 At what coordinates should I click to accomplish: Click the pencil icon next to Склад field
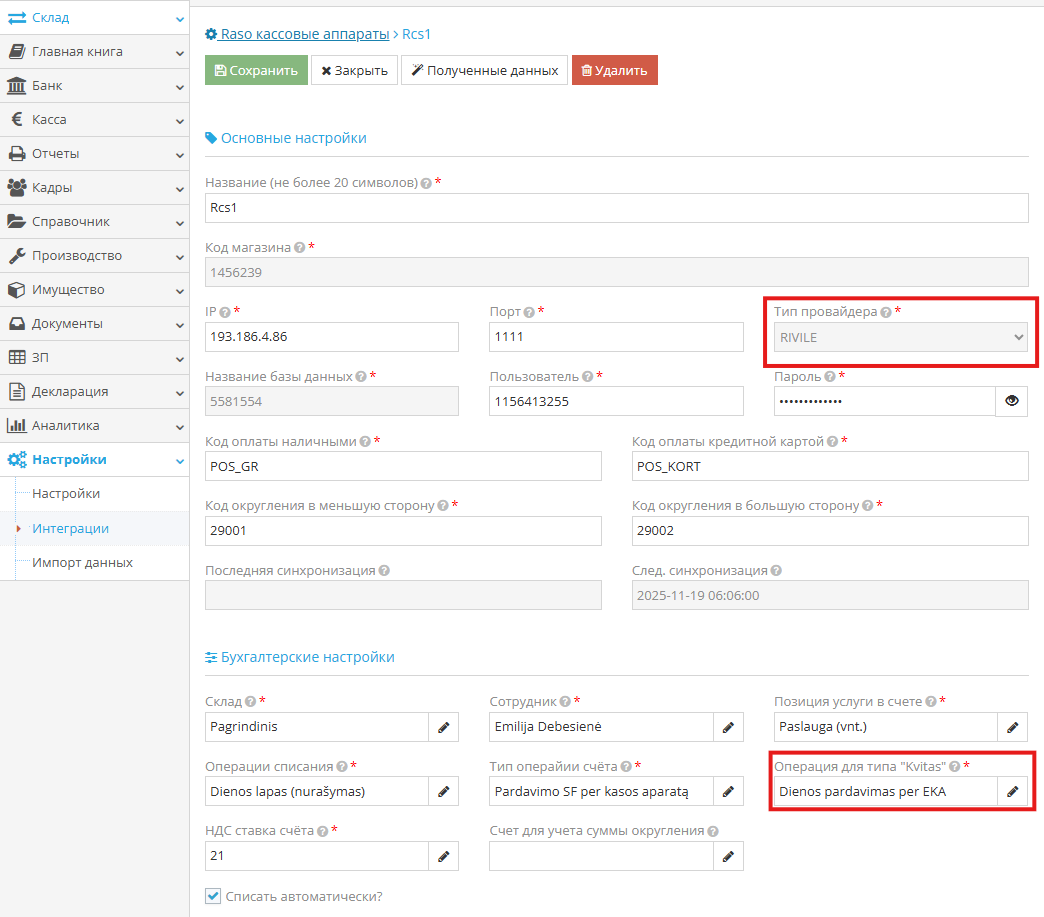click(443, 727)
